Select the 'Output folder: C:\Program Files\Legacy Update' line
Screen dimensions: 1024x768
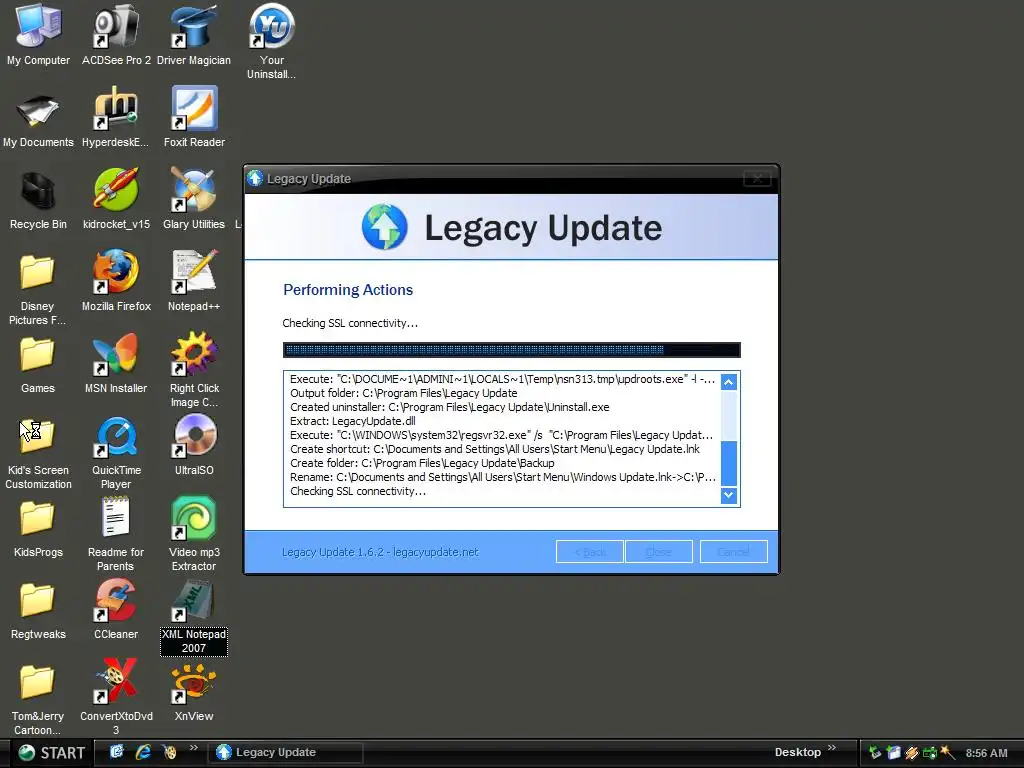click(404, 393)
